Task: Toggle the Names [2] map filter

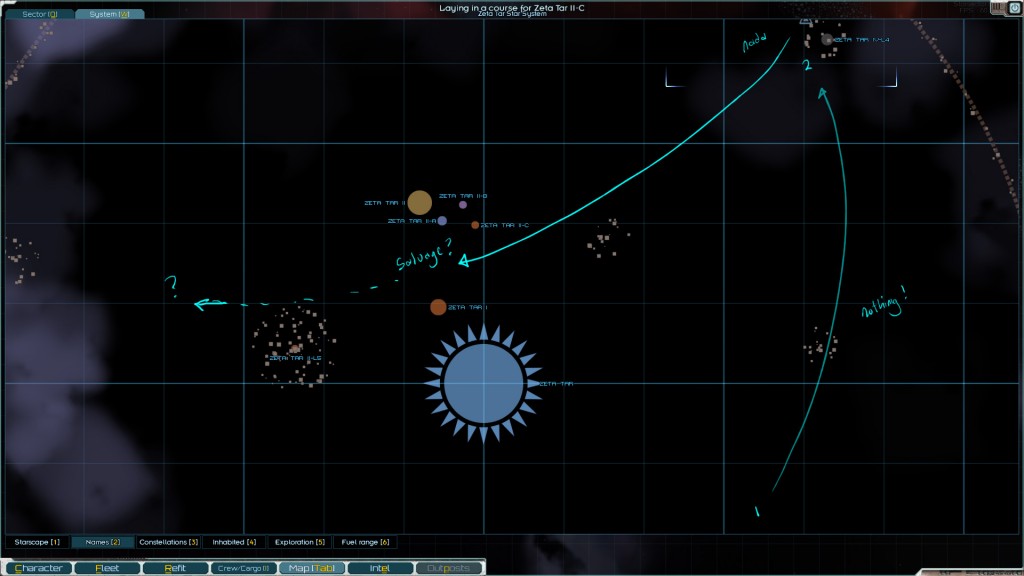Action: tap(103, 542)
